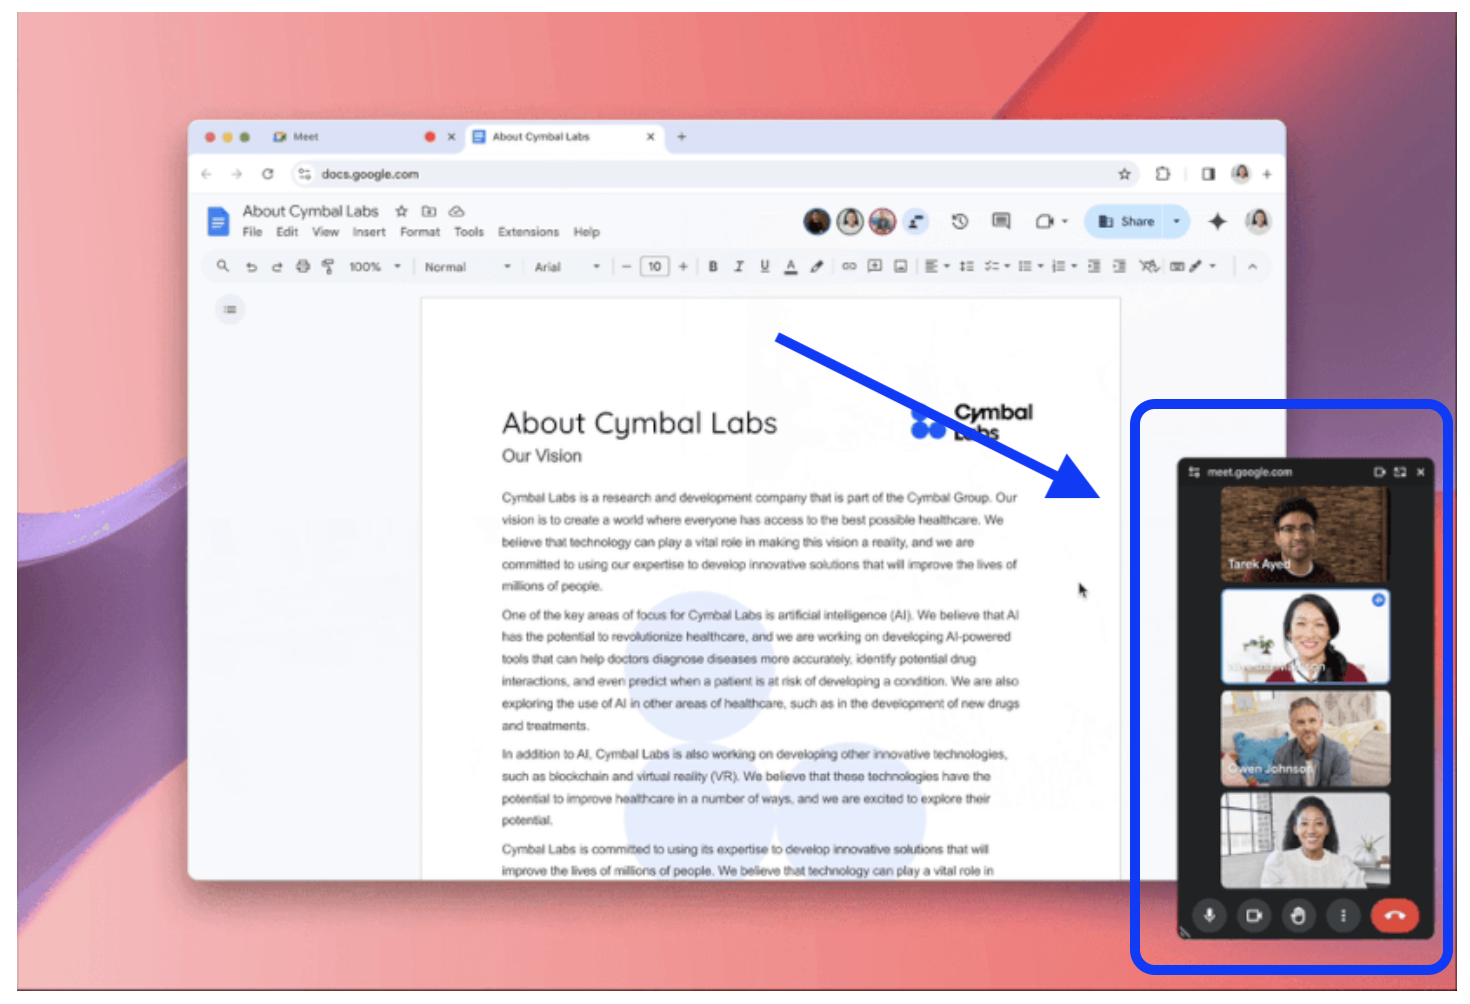
Task: Select Tarek Ayed's video tile
Action: tap(1305, 534)
